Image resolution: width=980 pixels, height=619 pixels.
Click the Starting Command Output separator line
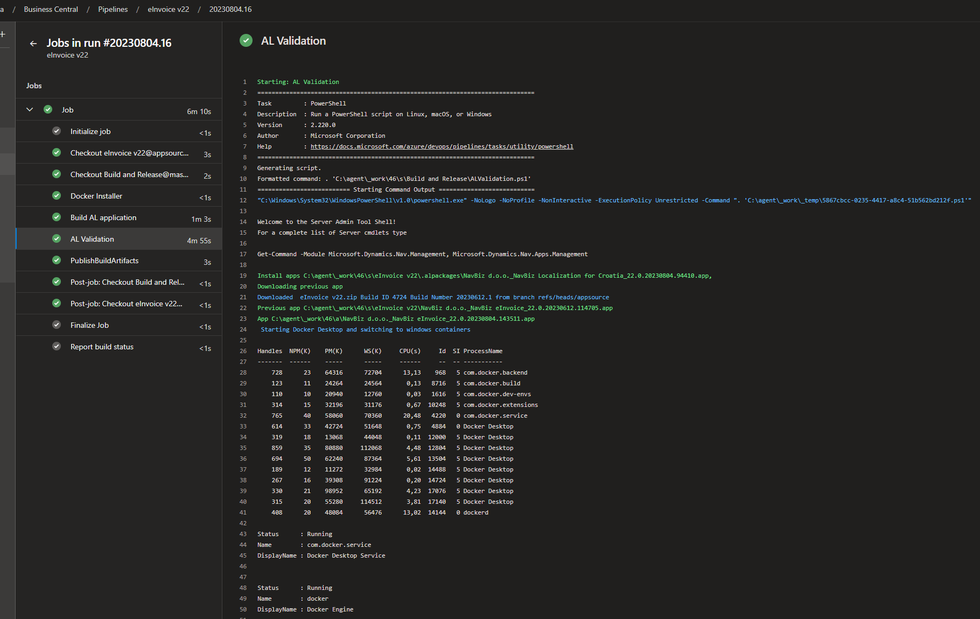point(396,189)
